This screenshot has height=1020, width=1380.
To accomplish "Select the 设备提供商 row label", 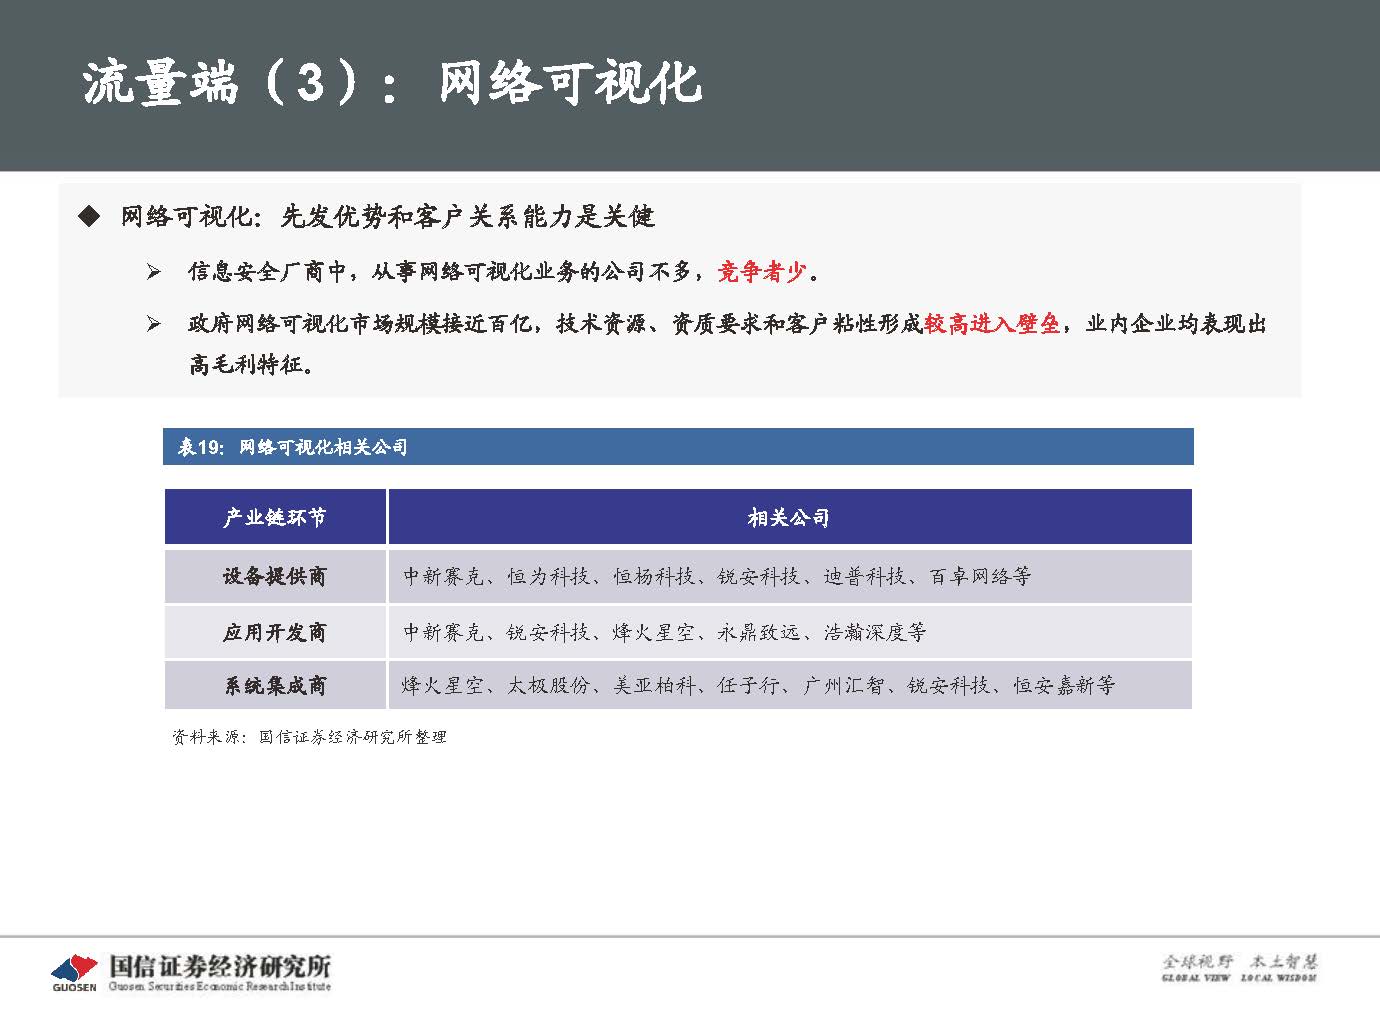I will click(x=274, y=576).
